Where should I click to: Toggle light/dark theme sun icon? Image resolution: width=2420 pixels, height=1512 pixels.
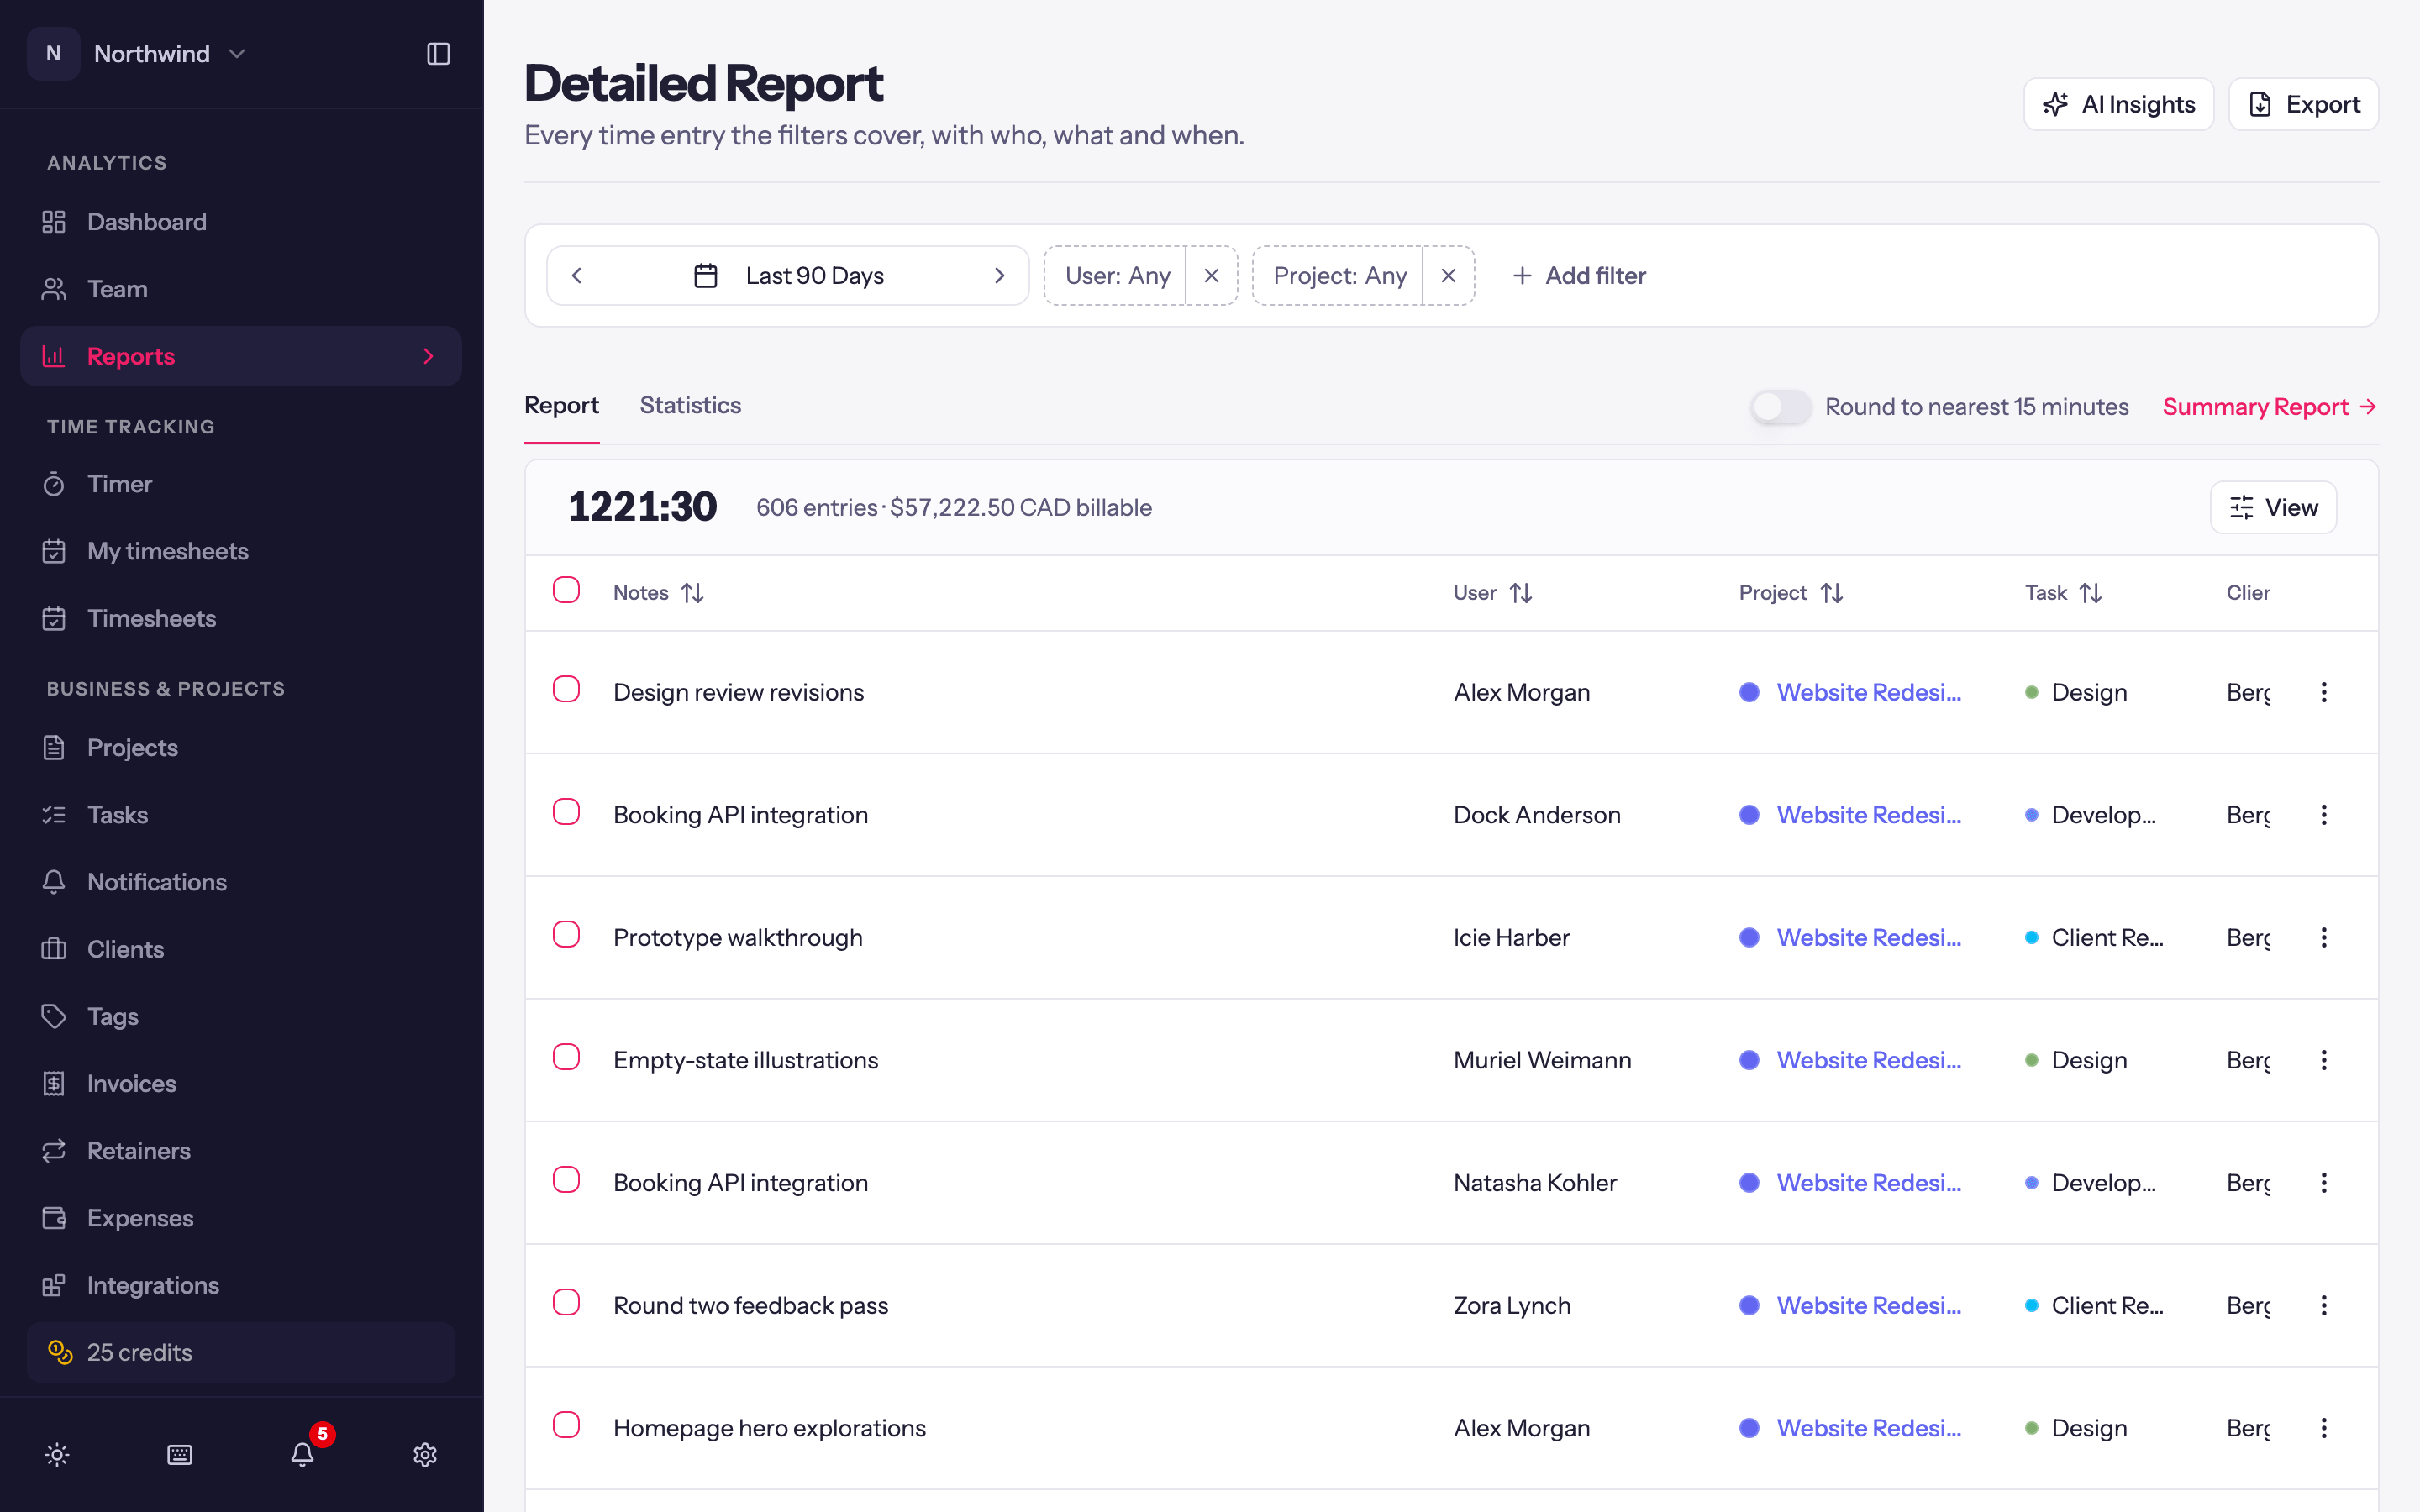[x=57, y=1454]
